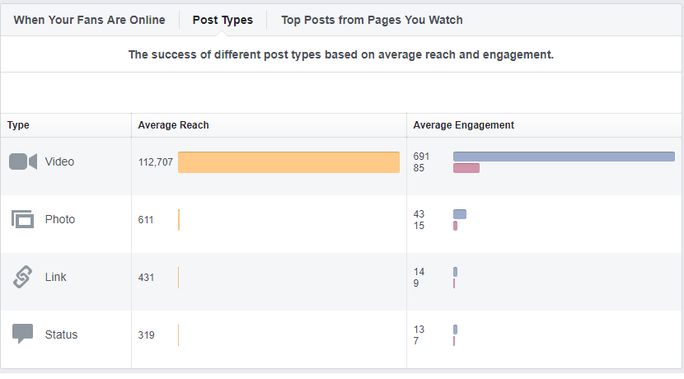Click the blue Link engagement bar
684x379 pixels.
tap(455, 272)
